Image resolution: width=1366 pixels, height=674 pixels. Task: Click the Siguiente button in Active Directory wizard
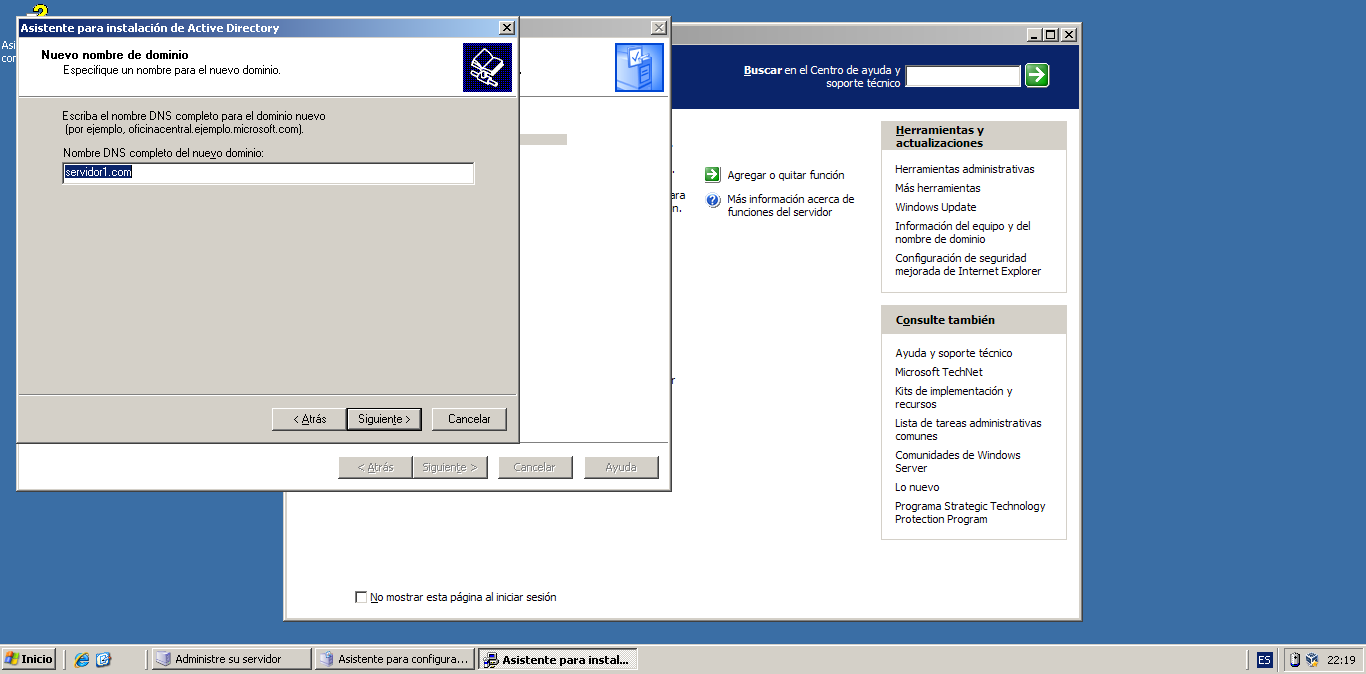(385, 419)
